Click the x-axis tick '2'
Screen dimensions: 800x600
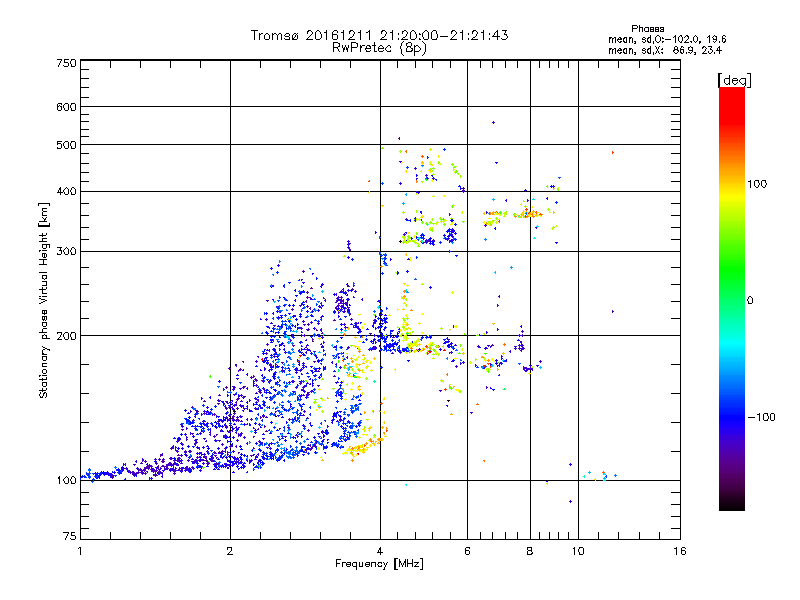230,551
